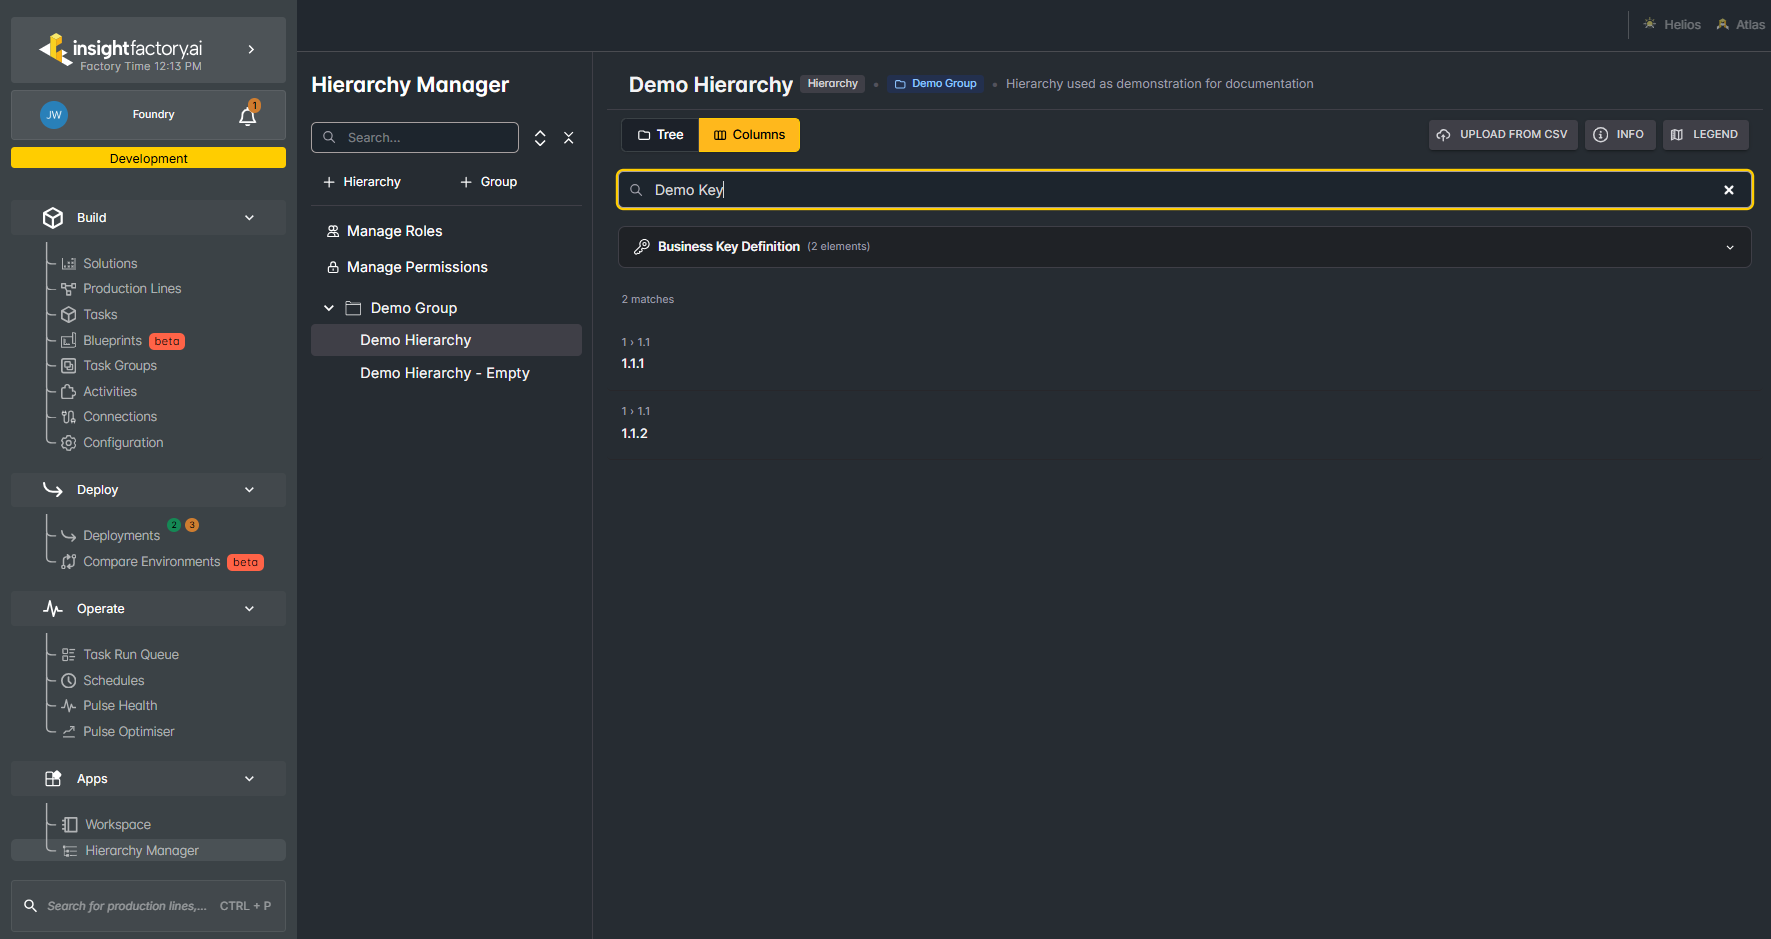Switch to Tree view tab
The image size is (1771, 939).
click(660, 135)
